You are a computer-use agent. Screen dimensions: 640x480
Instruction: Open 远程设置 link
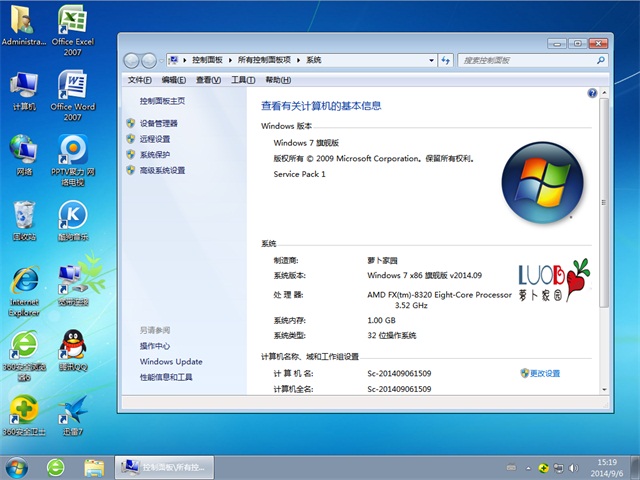click(x=155, y=139)
